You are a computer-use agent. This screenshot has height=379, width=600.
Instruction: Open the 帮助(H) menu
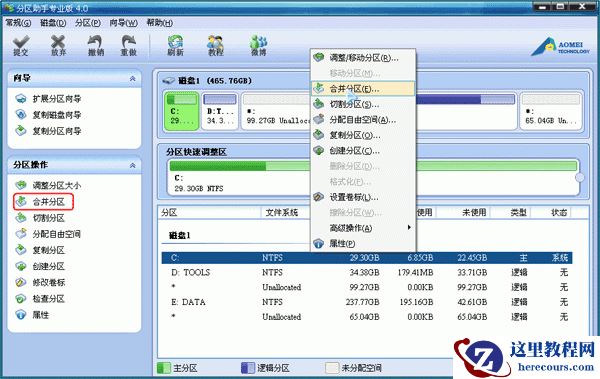pyautogui.click(x=160, y=23)
